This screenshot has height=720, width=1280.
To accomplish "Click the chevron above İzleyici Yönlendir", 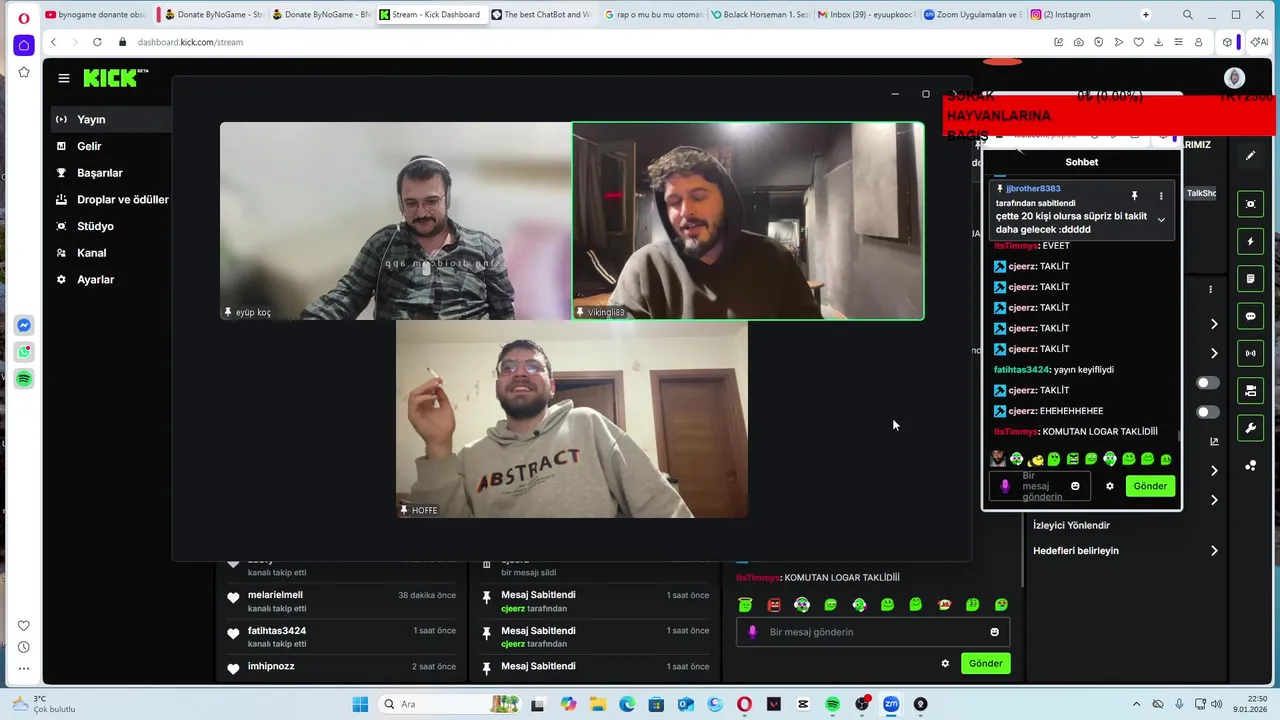I will coord(1214,500).
